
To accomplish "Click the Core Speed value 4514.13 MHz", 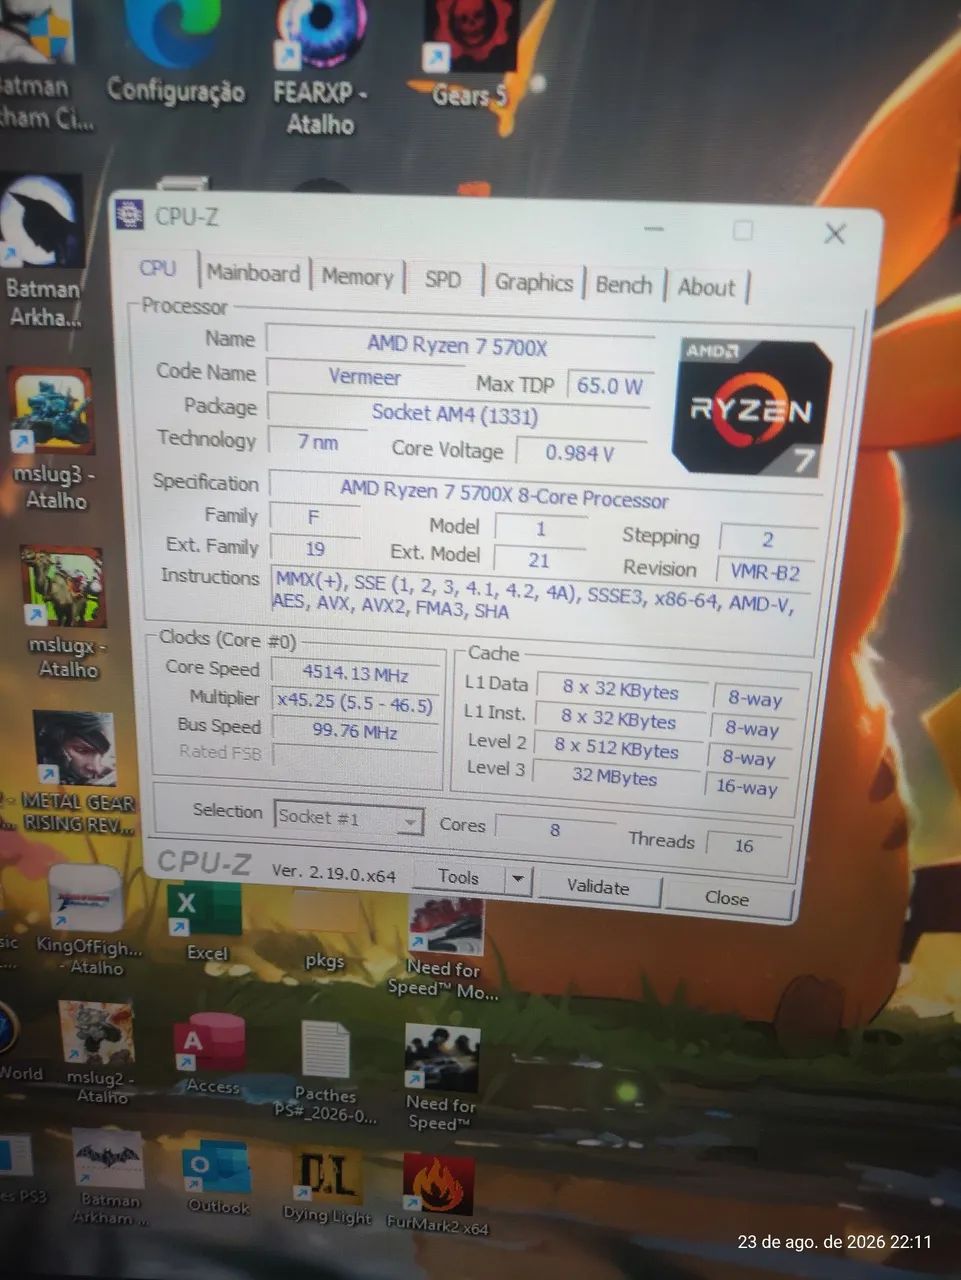I will [x=356, y=673].
